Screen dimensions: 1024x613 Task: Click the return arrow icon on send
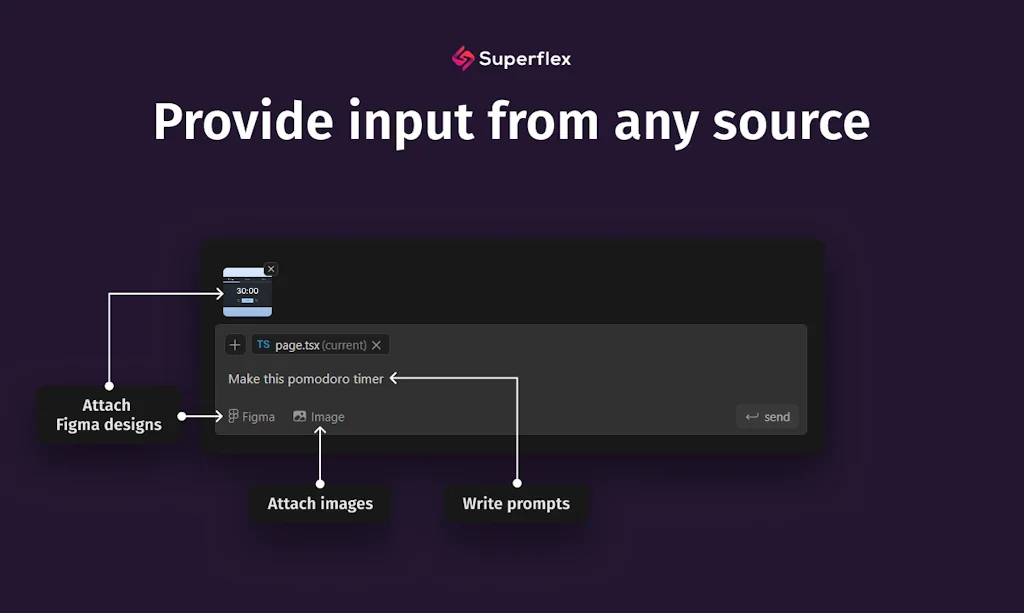click(751, 416)
